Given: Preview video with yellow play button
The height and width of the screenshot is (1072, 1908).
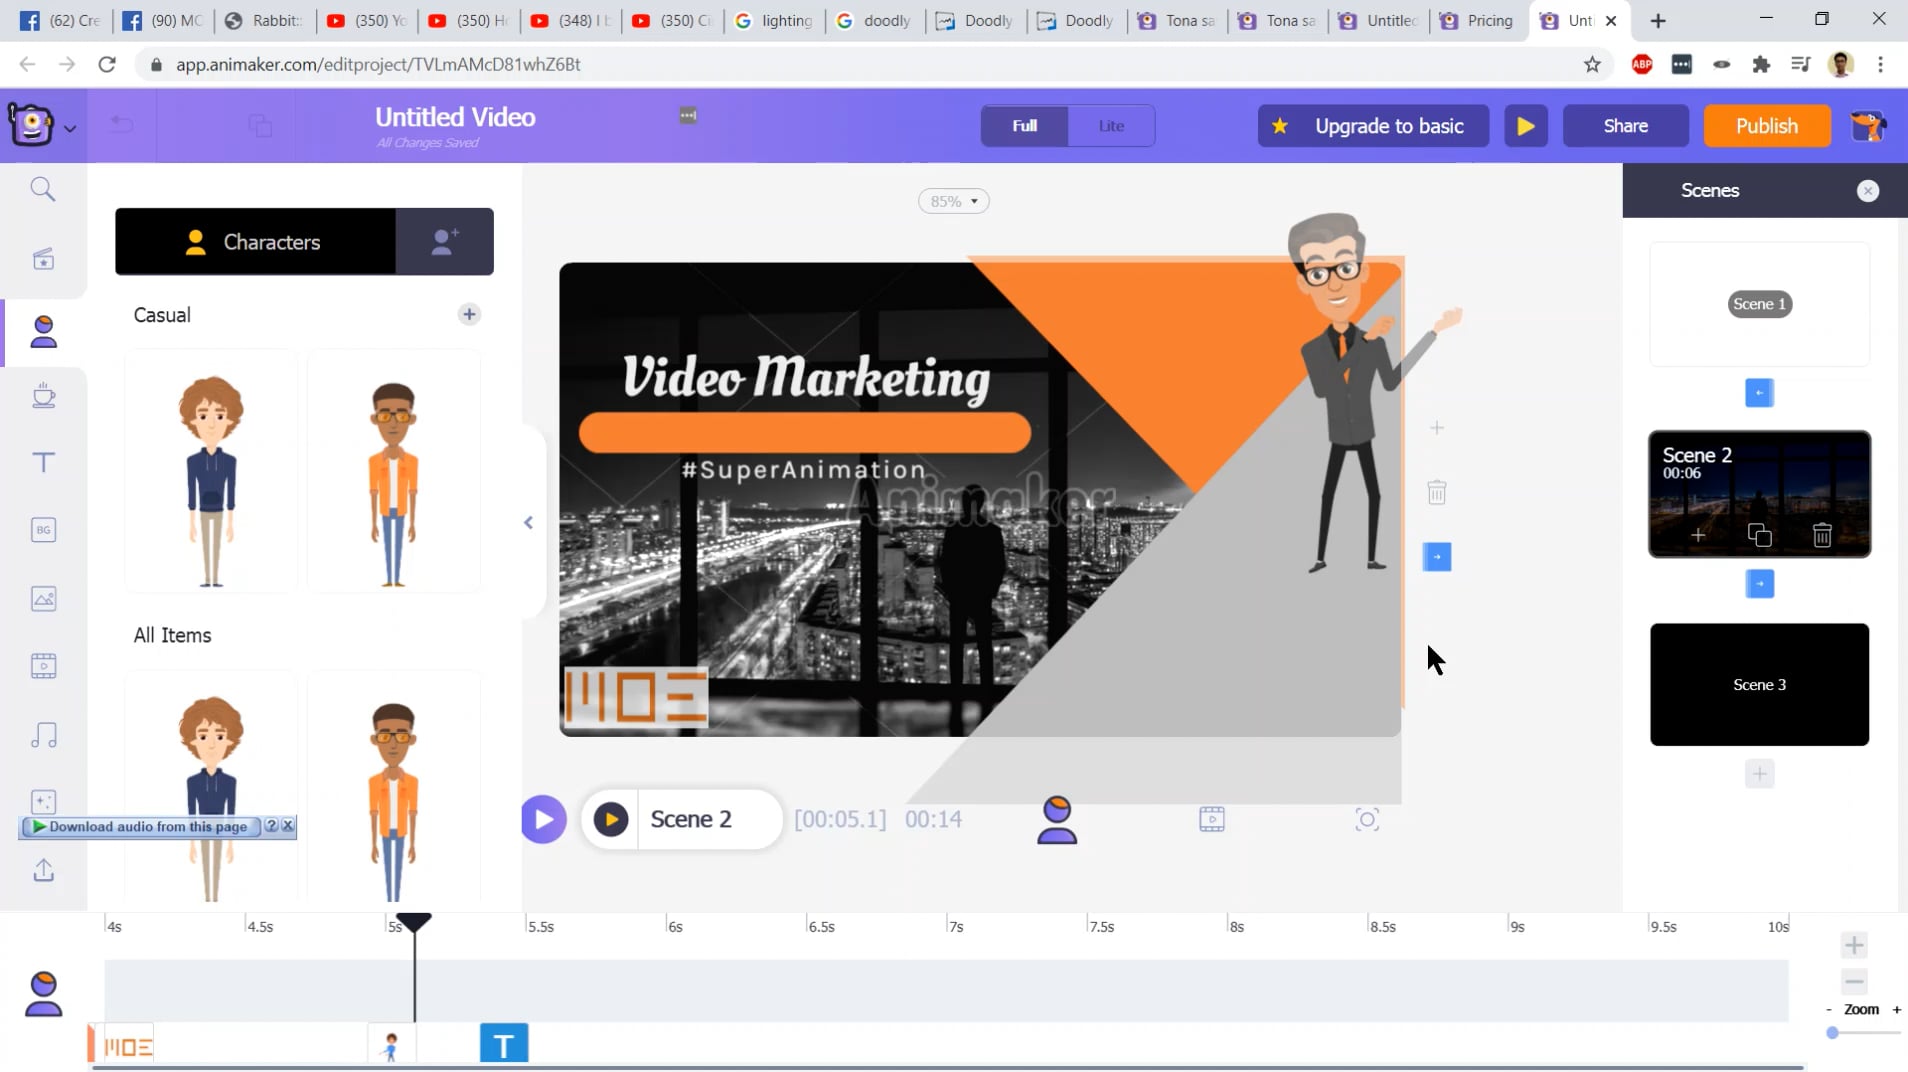Looking at the screenshot, I should point(1525,126).
